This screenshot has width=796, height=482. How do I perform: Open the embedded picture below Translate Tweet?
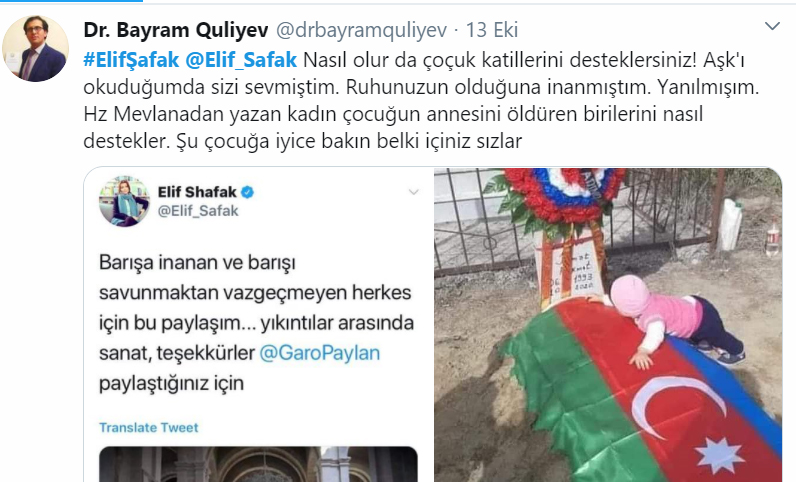point(258,464)
